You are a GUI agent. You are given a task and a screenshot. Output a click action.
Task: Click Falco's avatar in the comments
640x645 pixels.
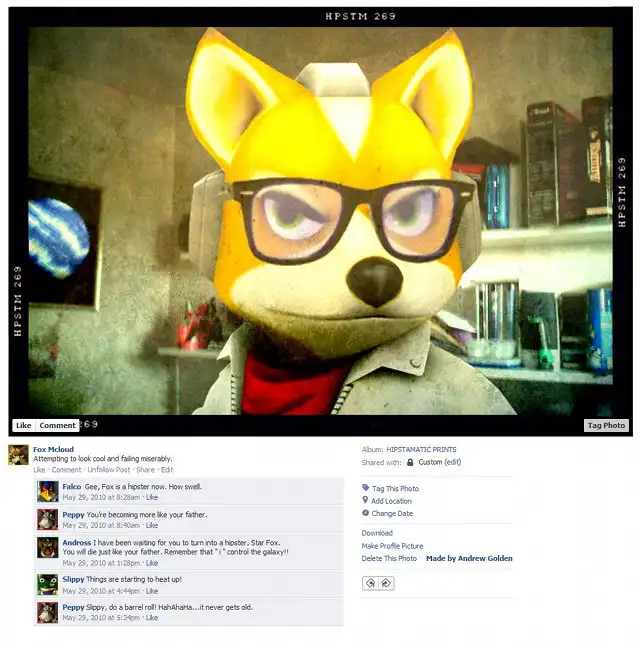47,491
